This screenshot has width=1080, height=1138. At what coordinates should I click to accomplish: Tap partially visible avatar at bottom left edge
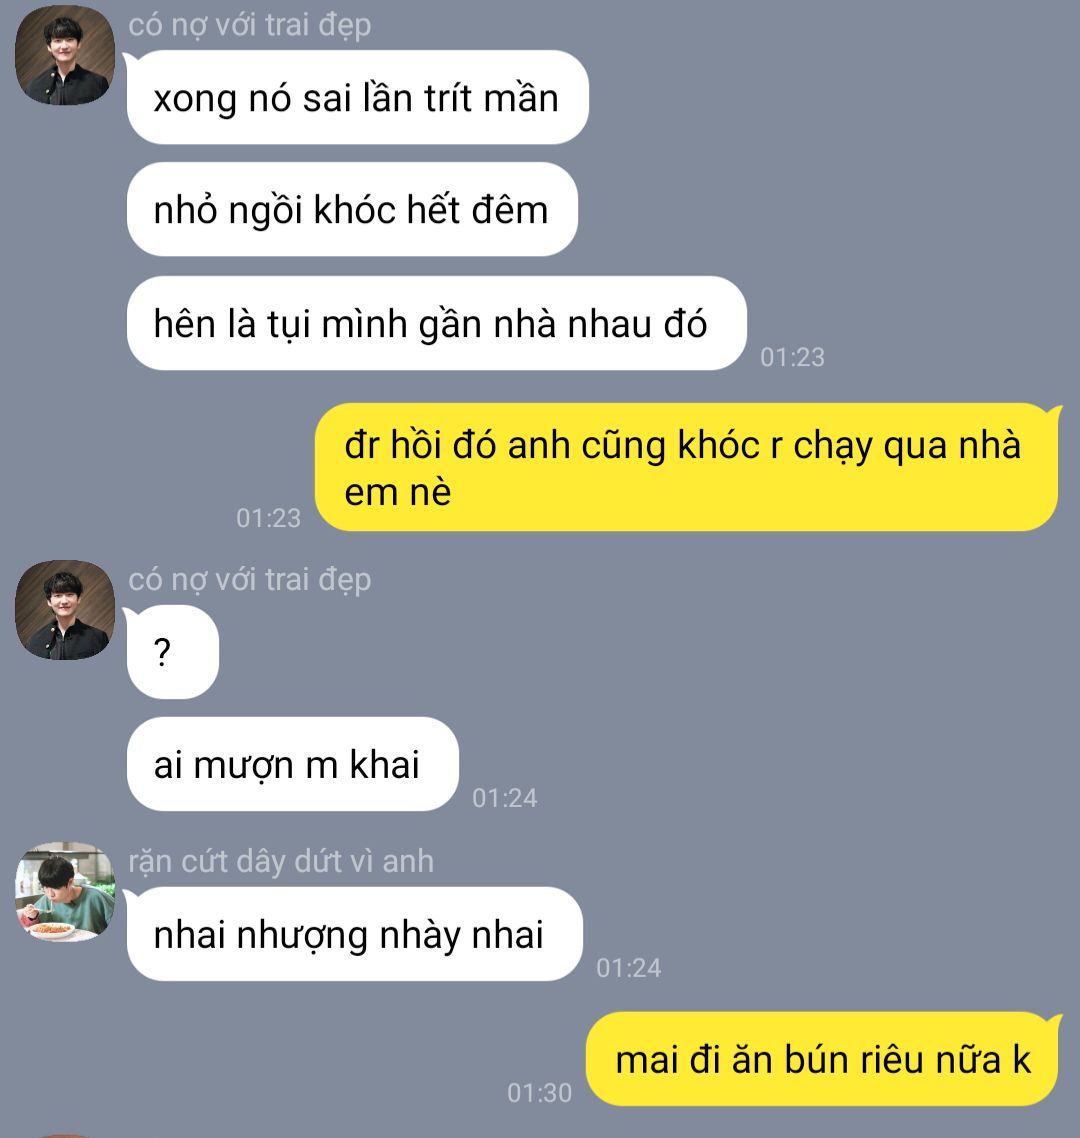(65, 1135)
